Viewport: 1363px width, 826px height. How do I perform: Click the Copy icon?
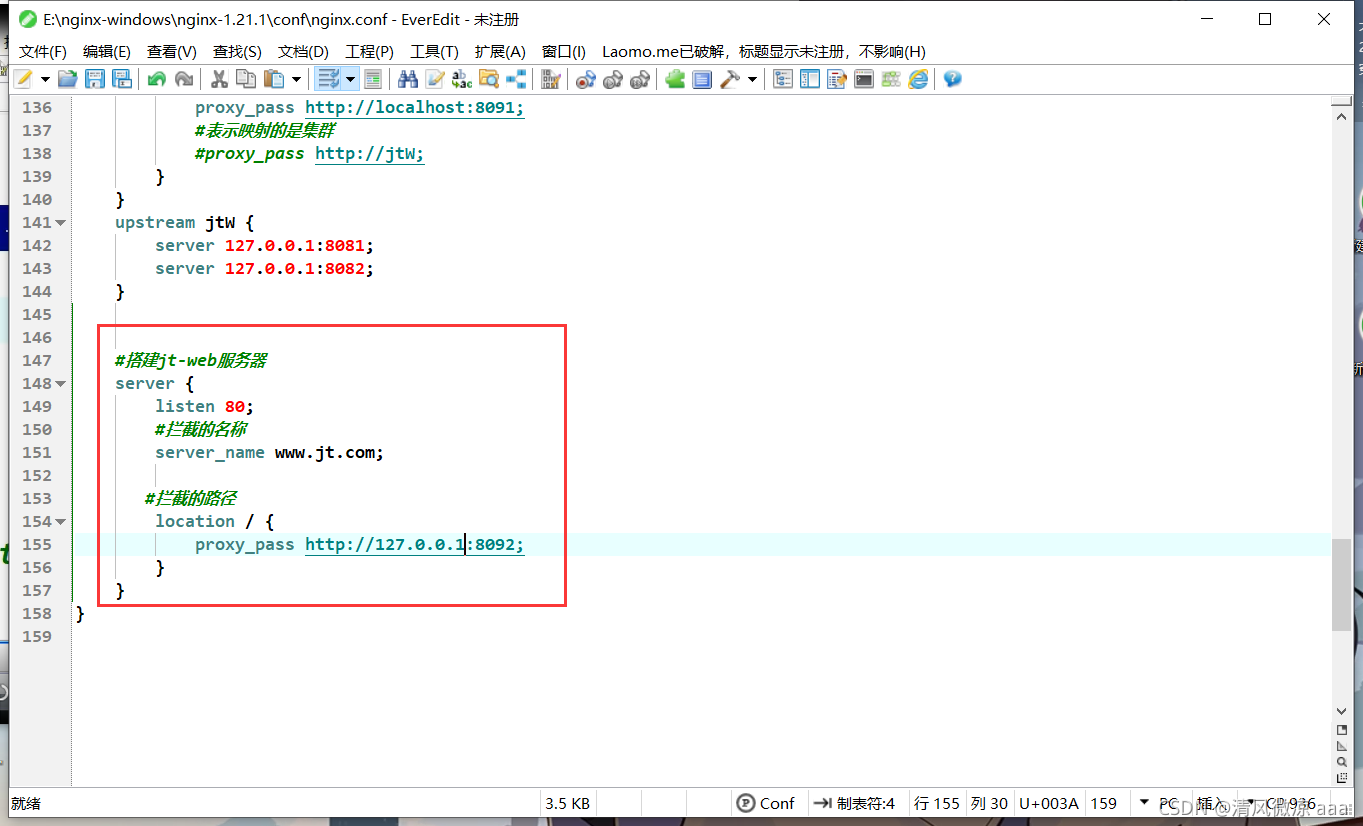246,79
